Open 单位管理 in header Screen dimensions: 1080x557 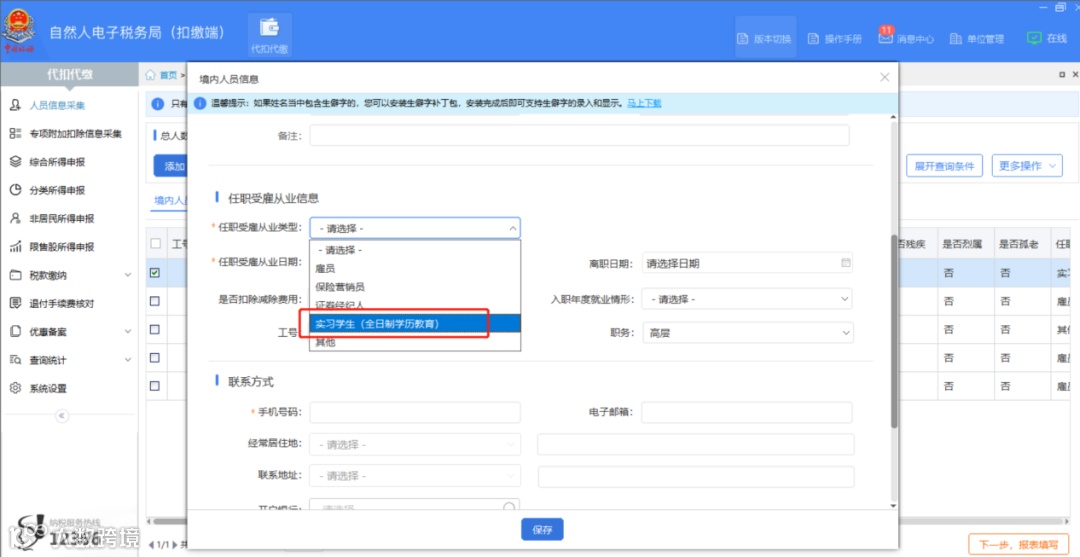click(977, 39)
